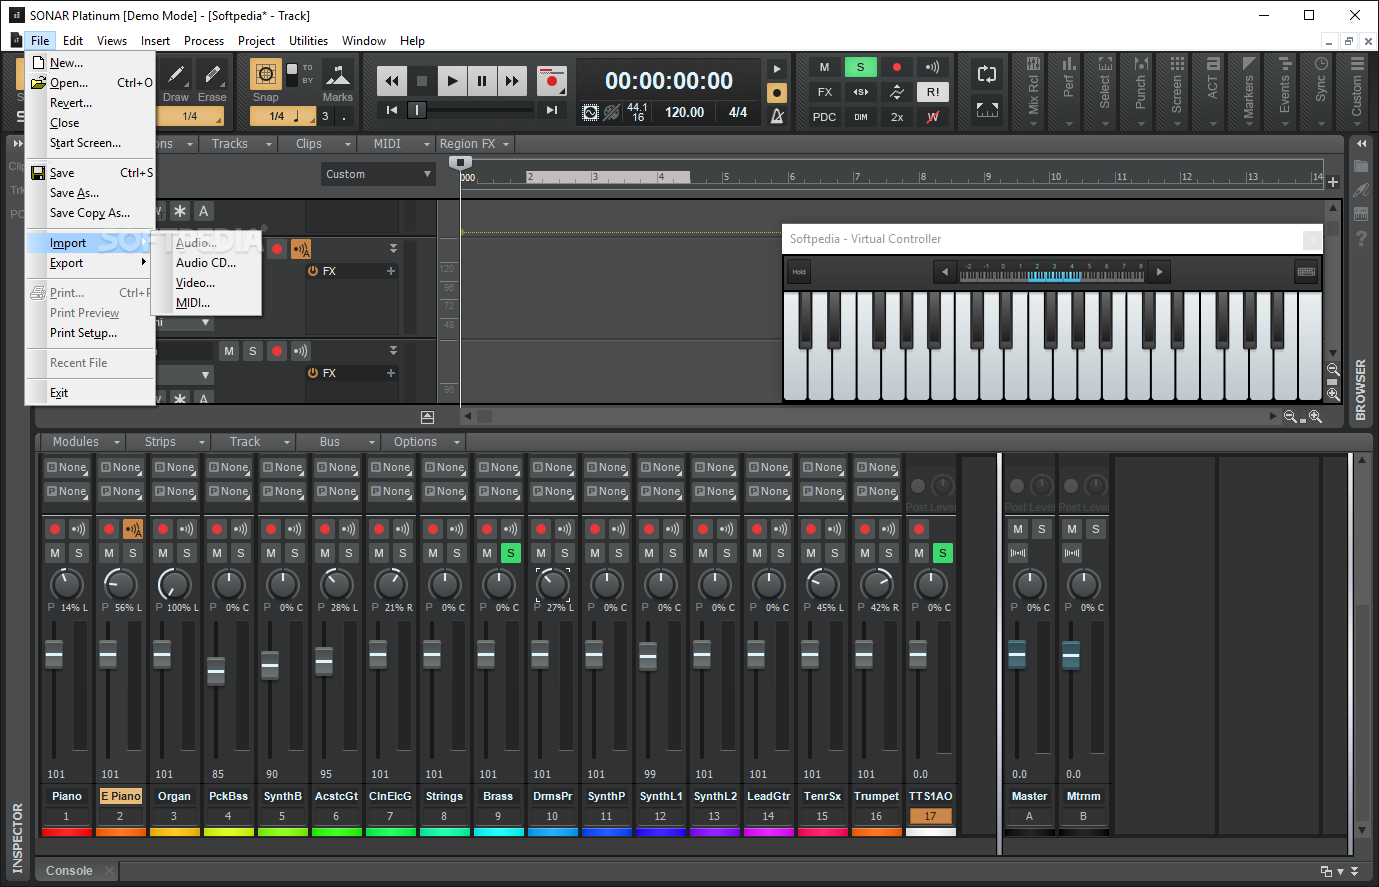
Task: Click the Rewind transport button
Action: click(x=392, y=81)
